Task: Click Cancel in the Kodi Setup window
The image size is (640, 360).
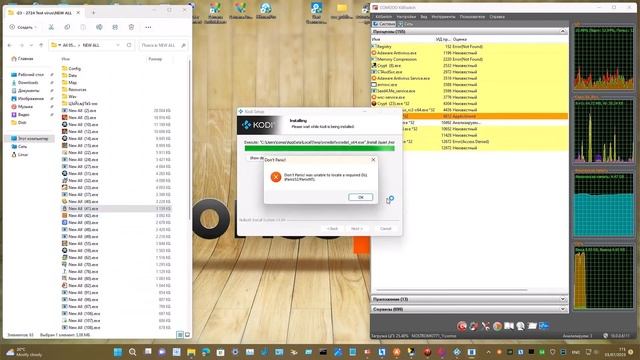Action: pos(386,229)
